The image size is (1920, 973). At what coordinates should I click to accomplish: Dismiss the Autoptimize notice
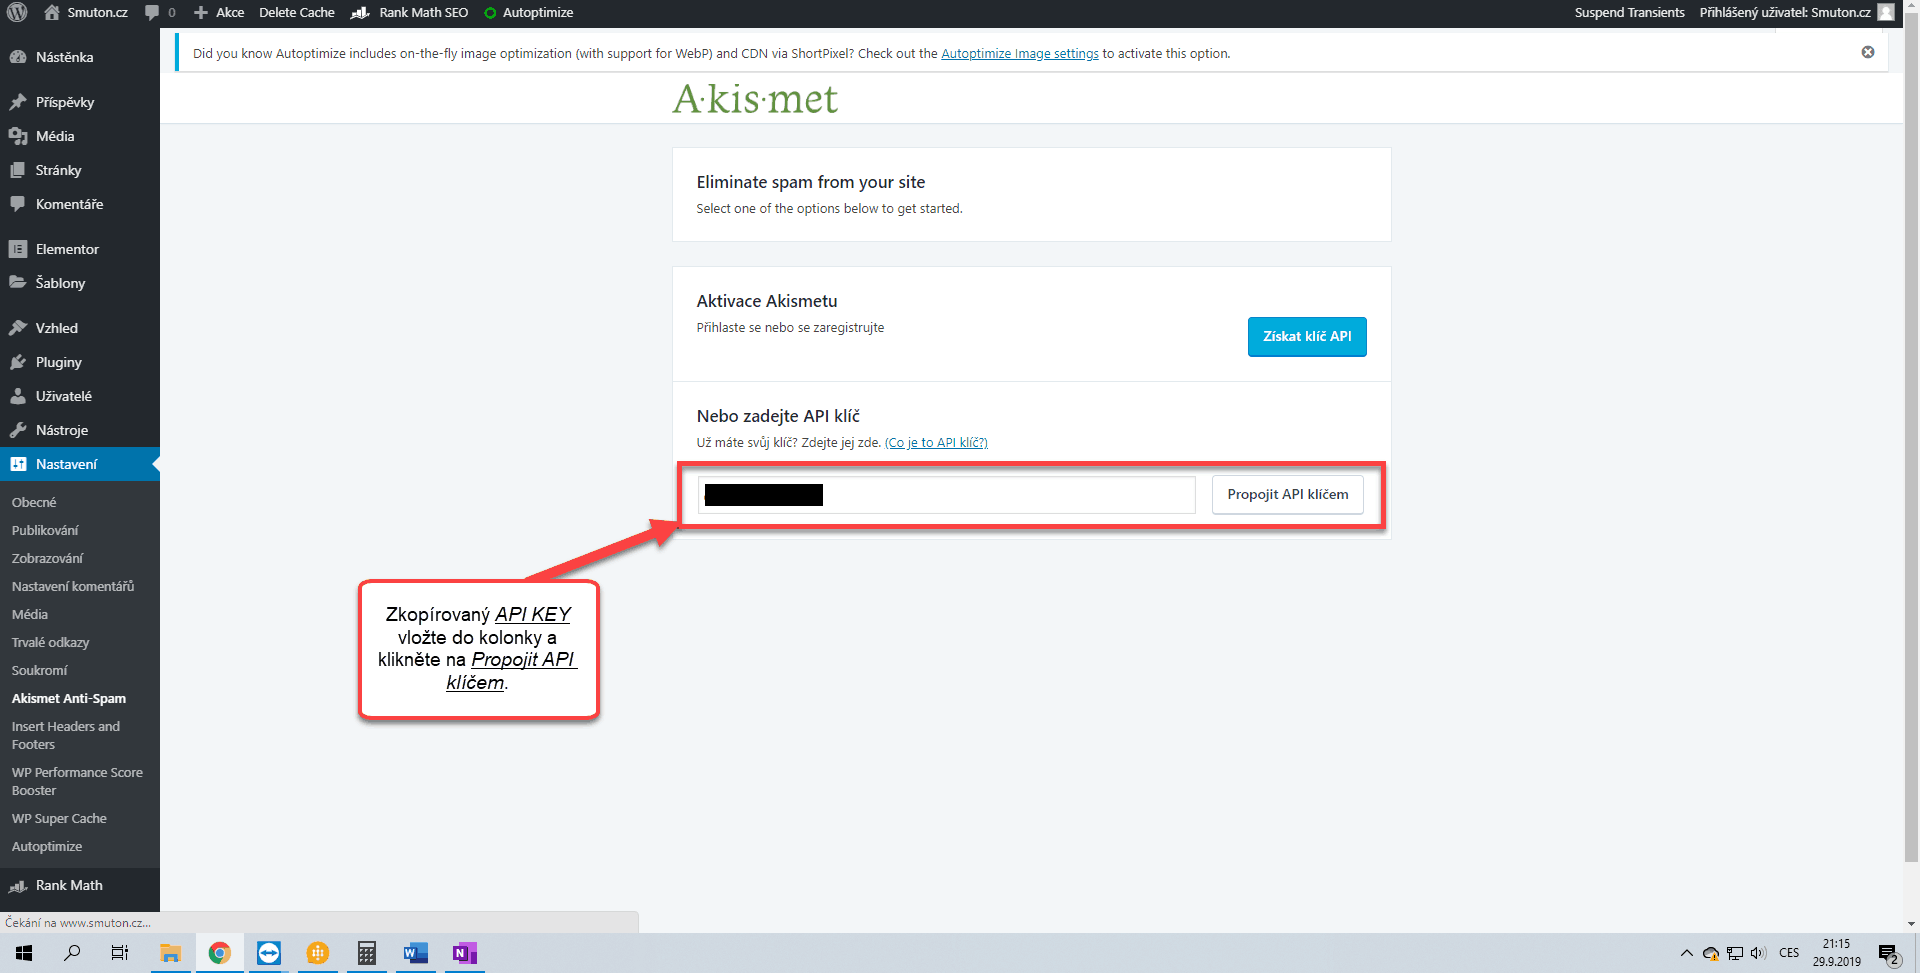pos(1868,52)
